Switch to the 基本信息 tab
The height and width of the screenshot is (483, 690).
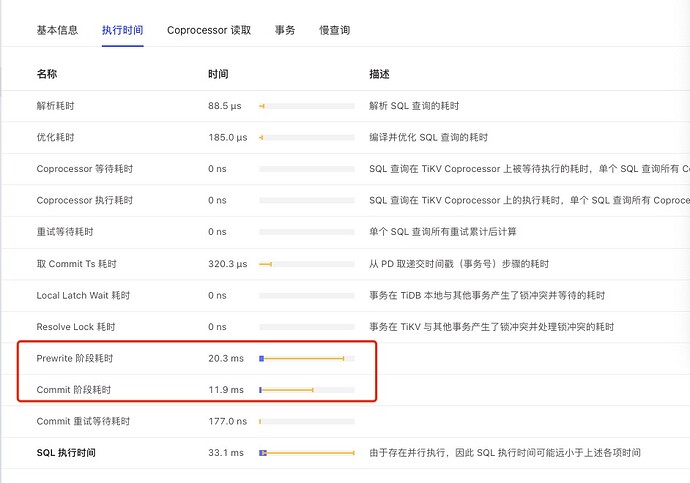pyautogui.click(x=57, y=30)
